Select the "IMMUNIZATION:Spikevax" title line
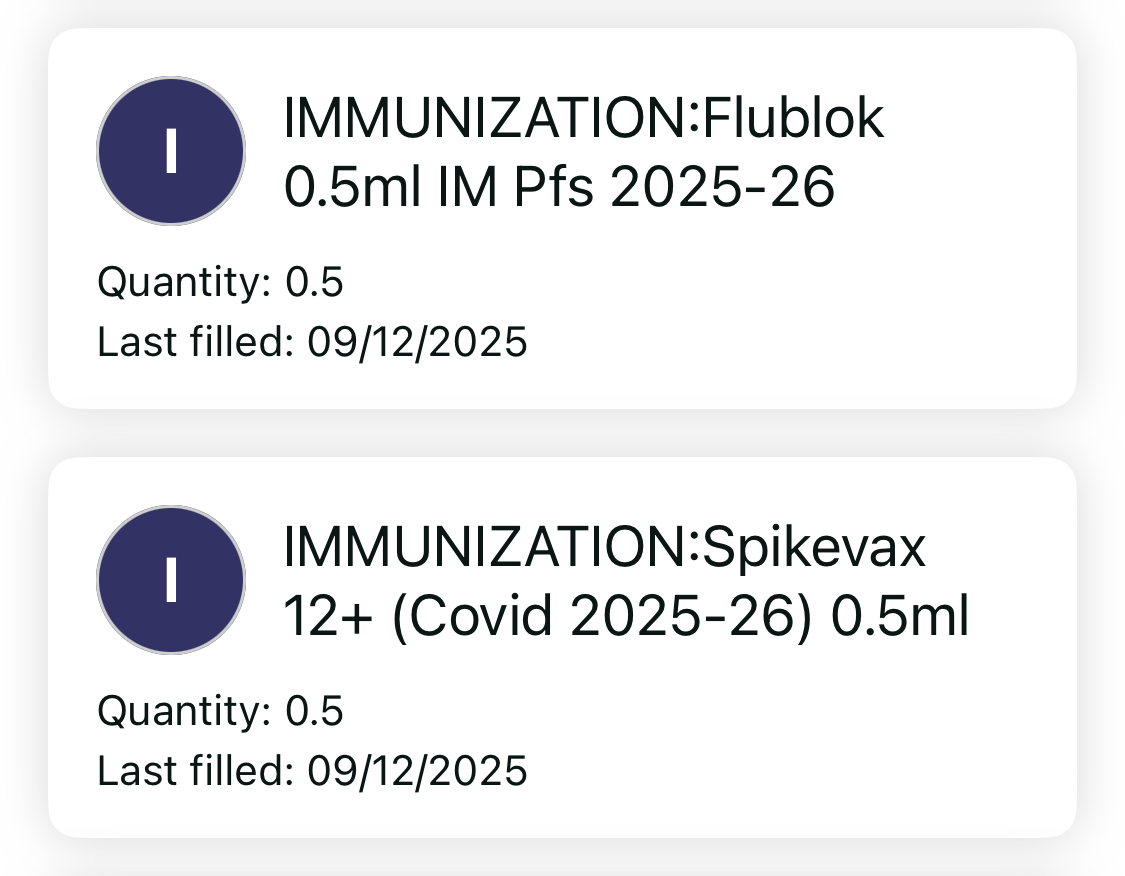This screenshot has width=1125, height=876. point(605,549)
